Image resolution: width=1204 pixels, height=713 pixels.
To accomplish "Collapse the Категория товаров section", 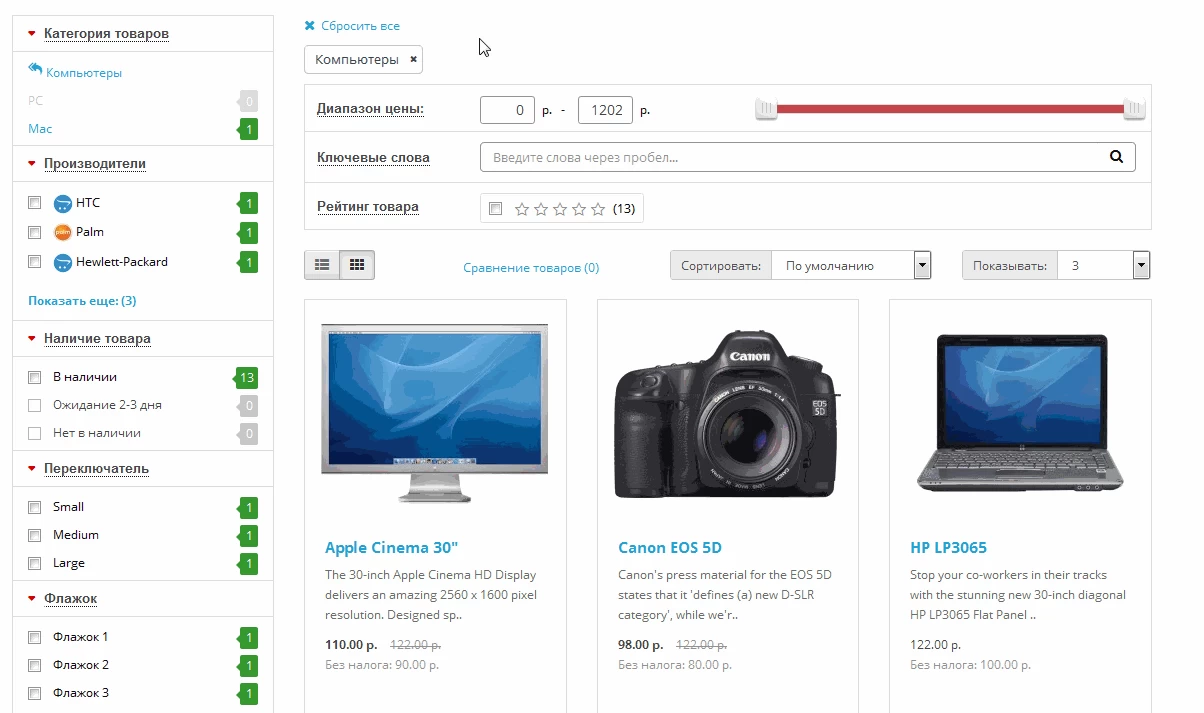I will click(x=106, y=34).
